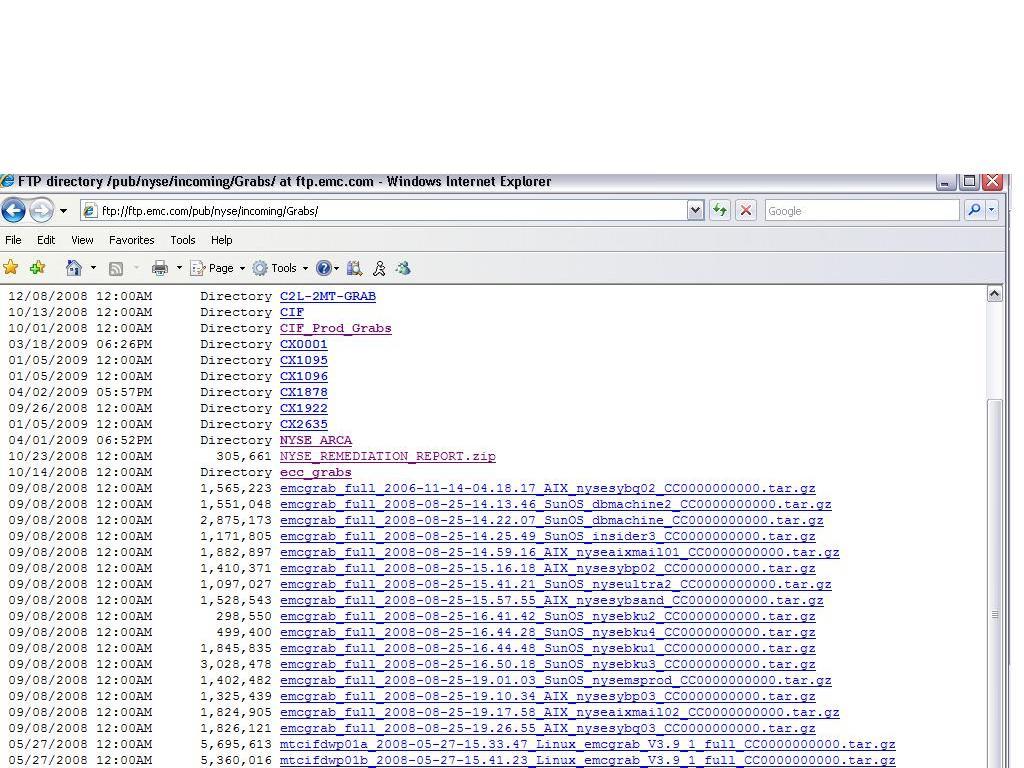Open the ecc_grabs directory
1024x768 pixels.
click(x=316, y=472)
